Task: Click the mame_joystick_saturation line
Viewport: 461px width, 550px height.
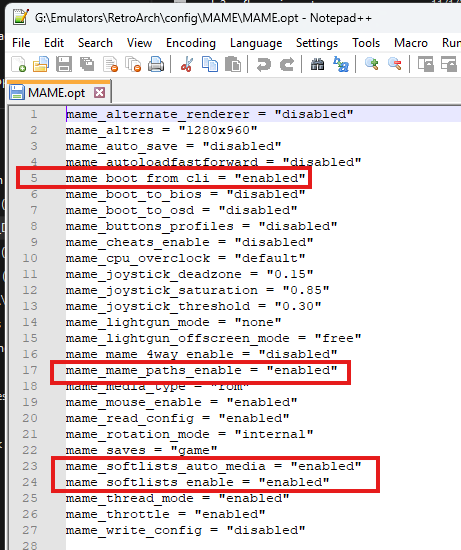Action: pyautogui.click(x=198, y=290)
